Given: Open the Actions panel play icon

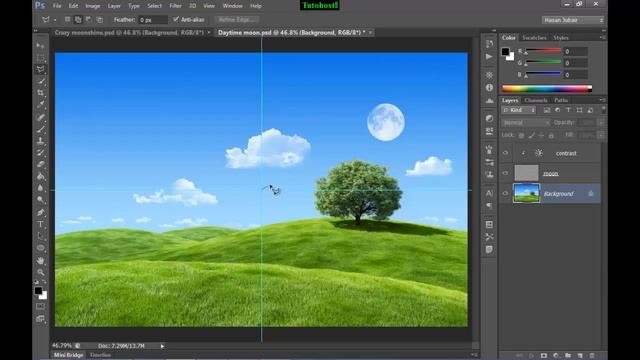Looking at the screenshot, I should click(x=489, y=57).
